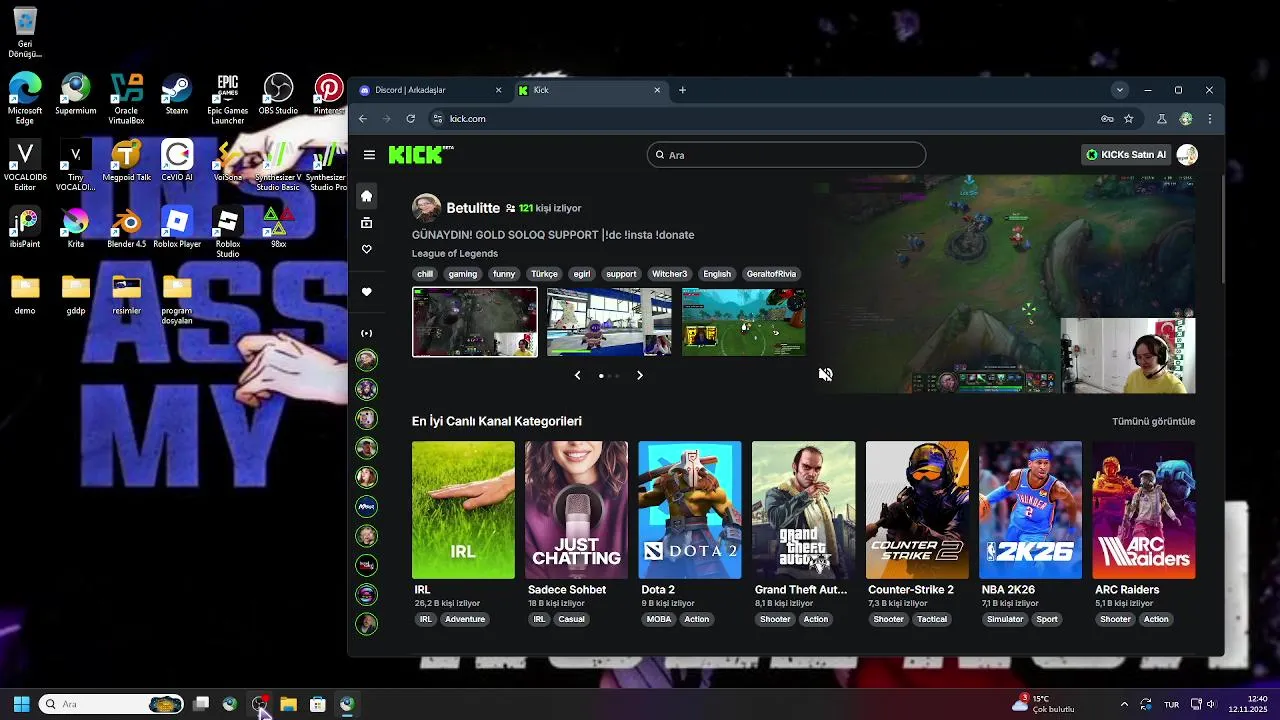This screenshot has width=1280, height=720.
Task: Unmute the featured stream player
Action: coord(825,374)
